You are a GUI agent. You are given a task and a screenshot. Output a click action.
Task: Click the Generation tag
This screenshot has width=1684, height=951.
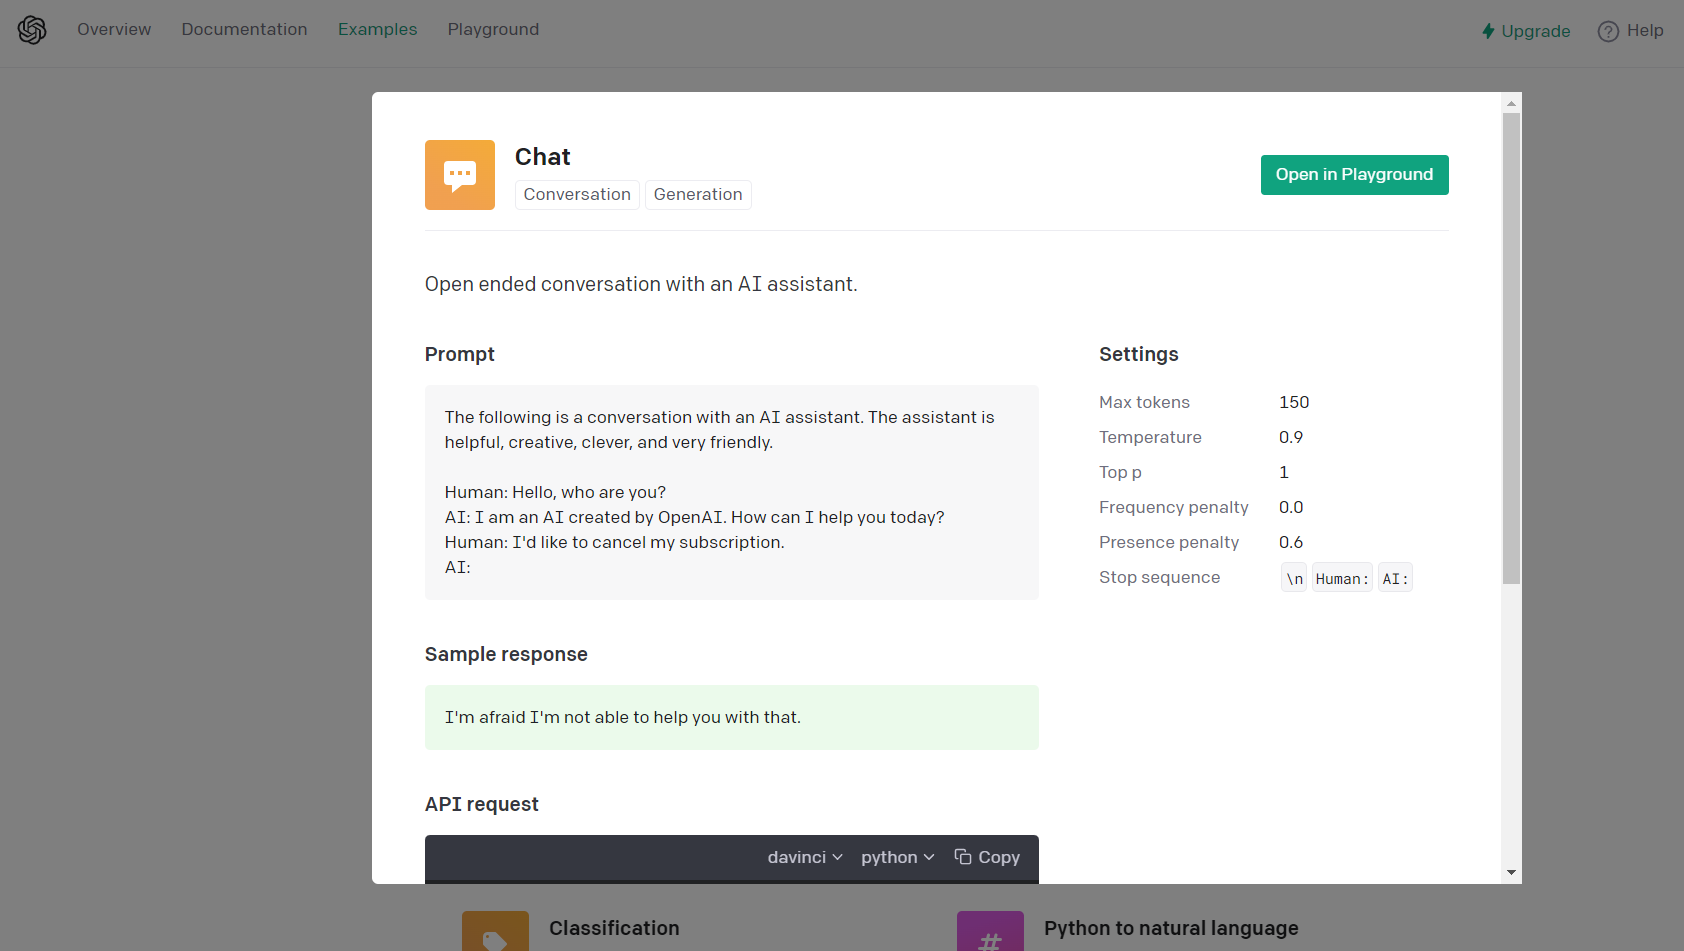698,194
